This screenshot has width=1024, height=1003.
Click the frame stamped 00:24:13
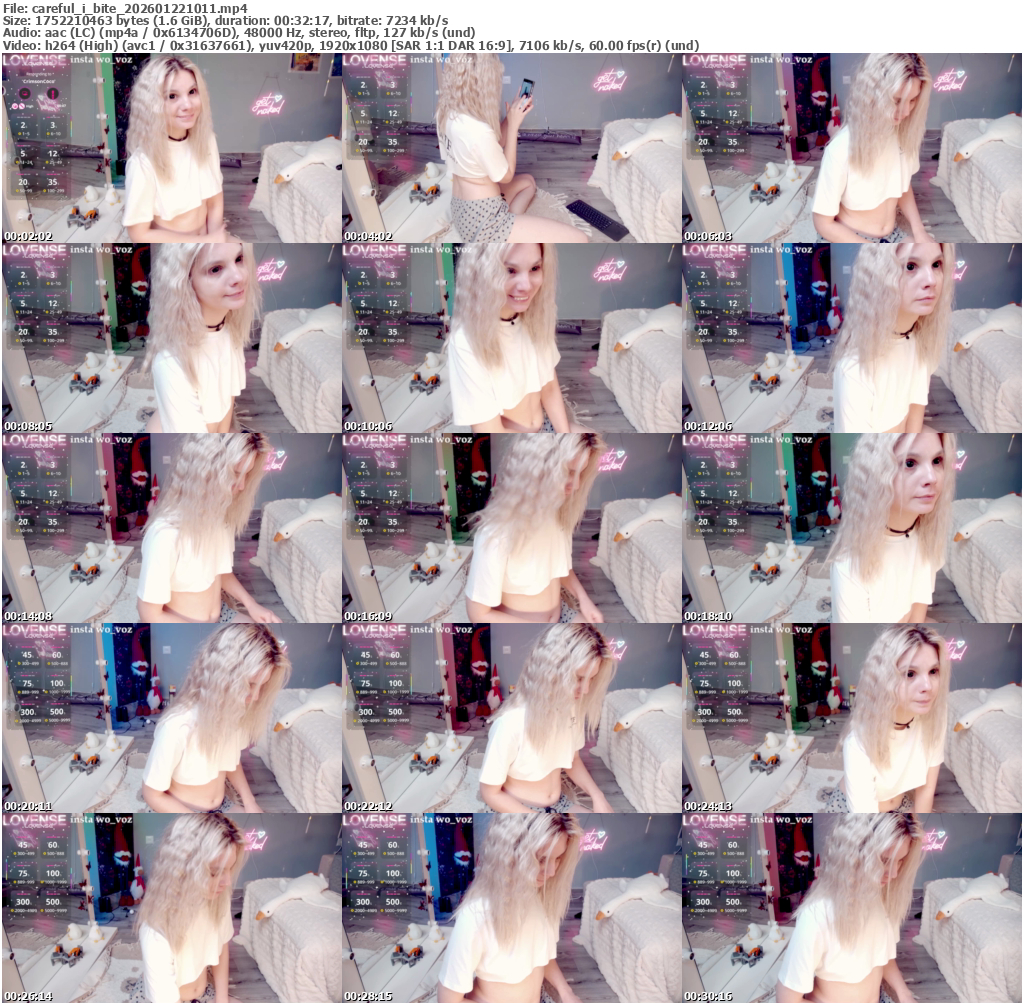852,718
